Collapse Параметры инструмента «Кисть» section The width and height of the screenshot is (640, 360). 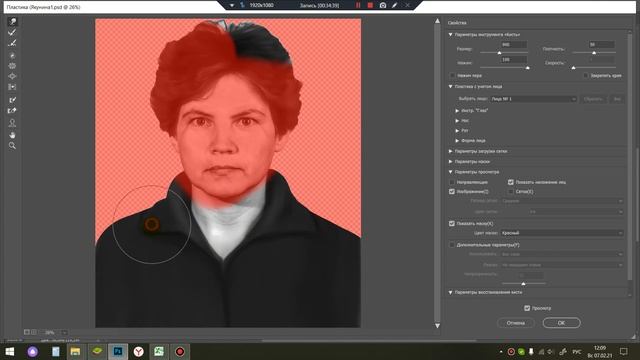point(451,35)
